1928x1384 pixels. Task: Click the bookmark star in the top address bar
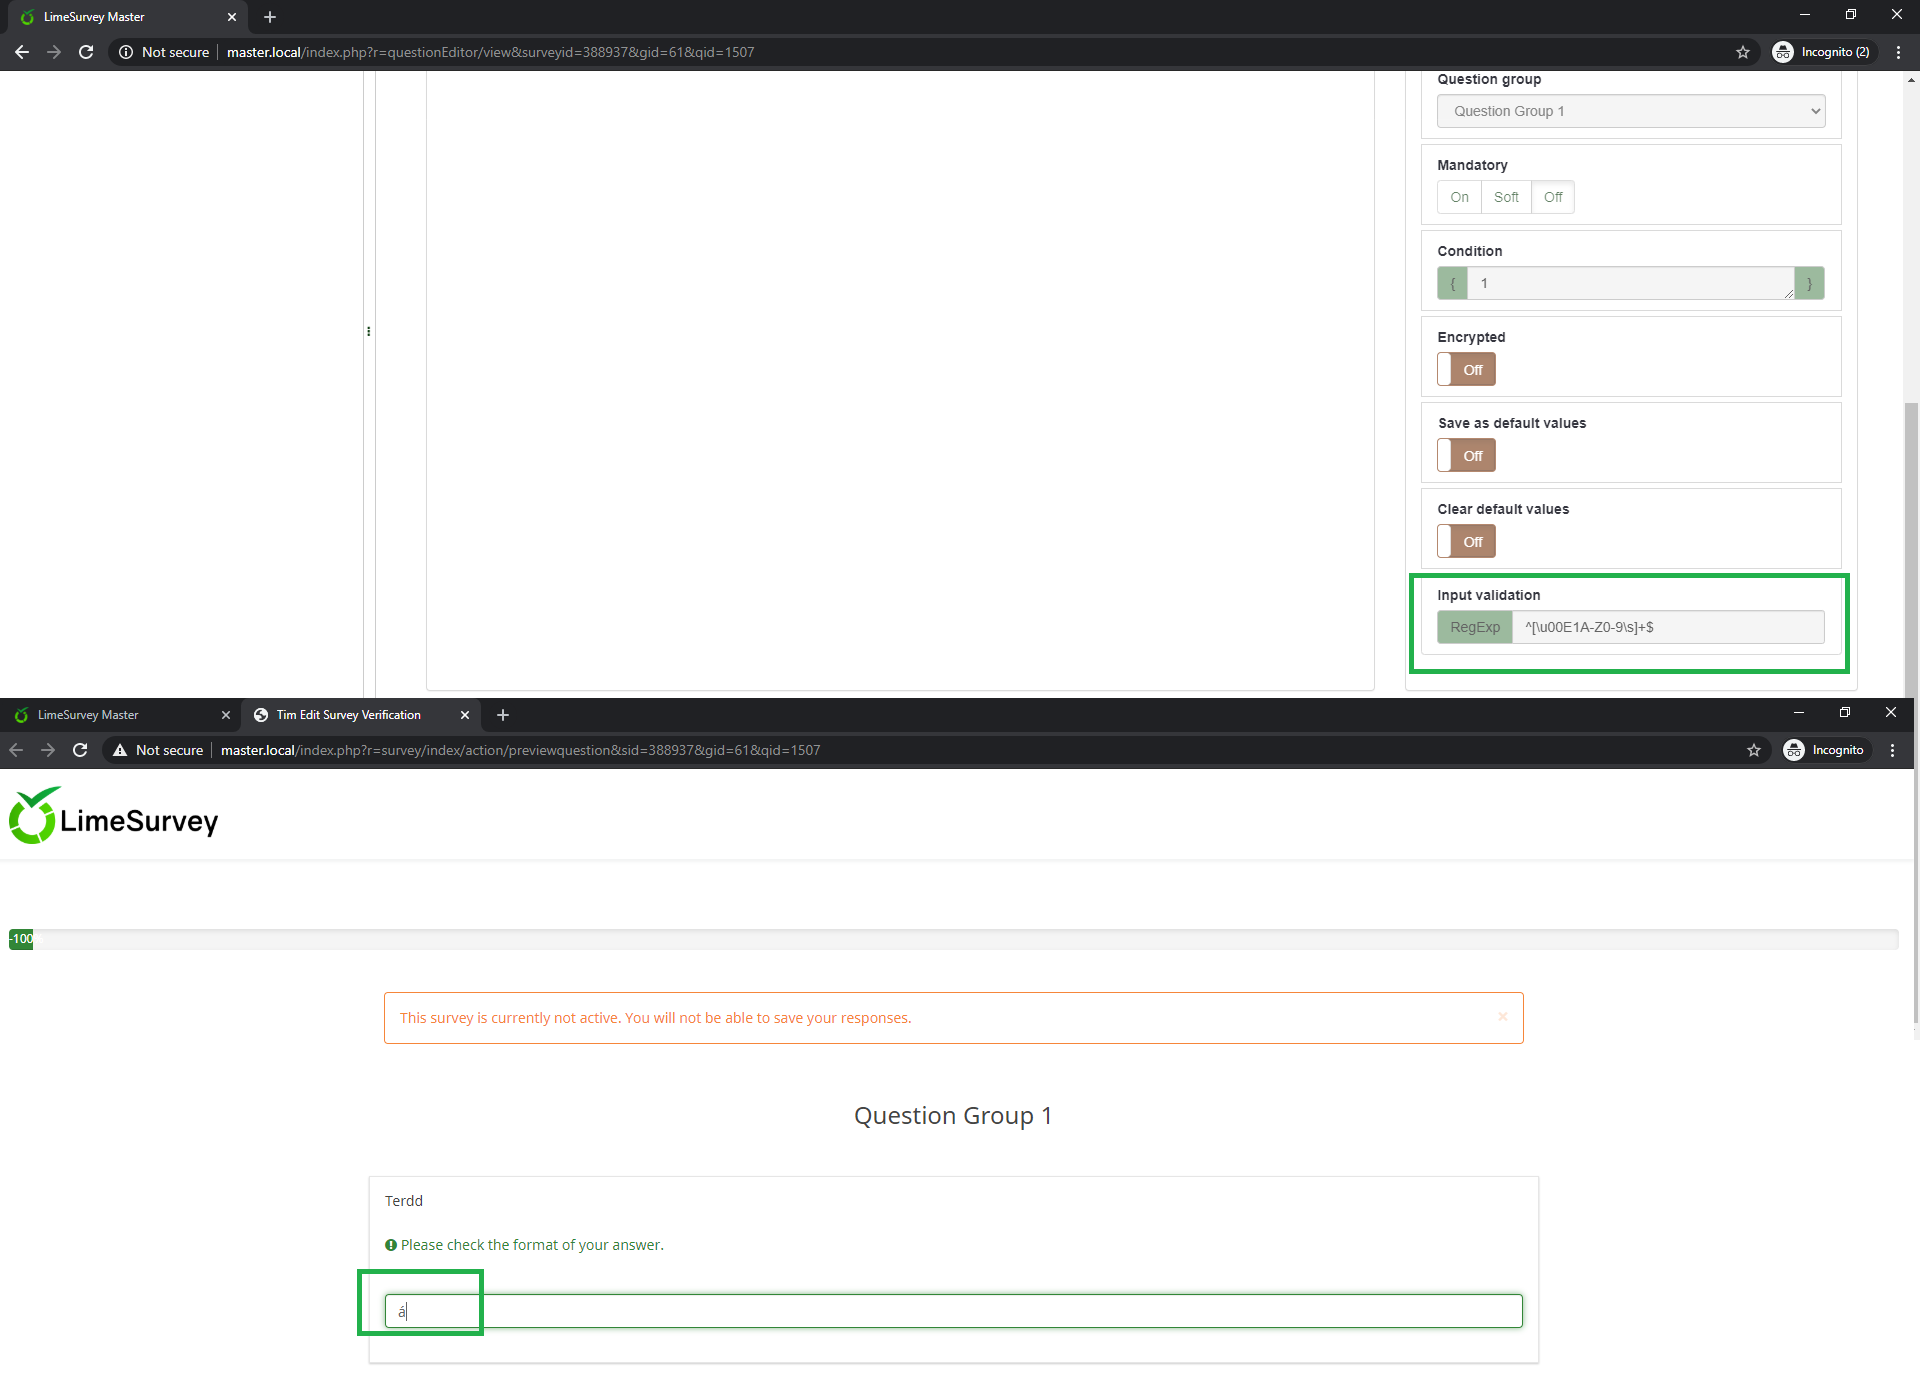tap(1742, 52)
